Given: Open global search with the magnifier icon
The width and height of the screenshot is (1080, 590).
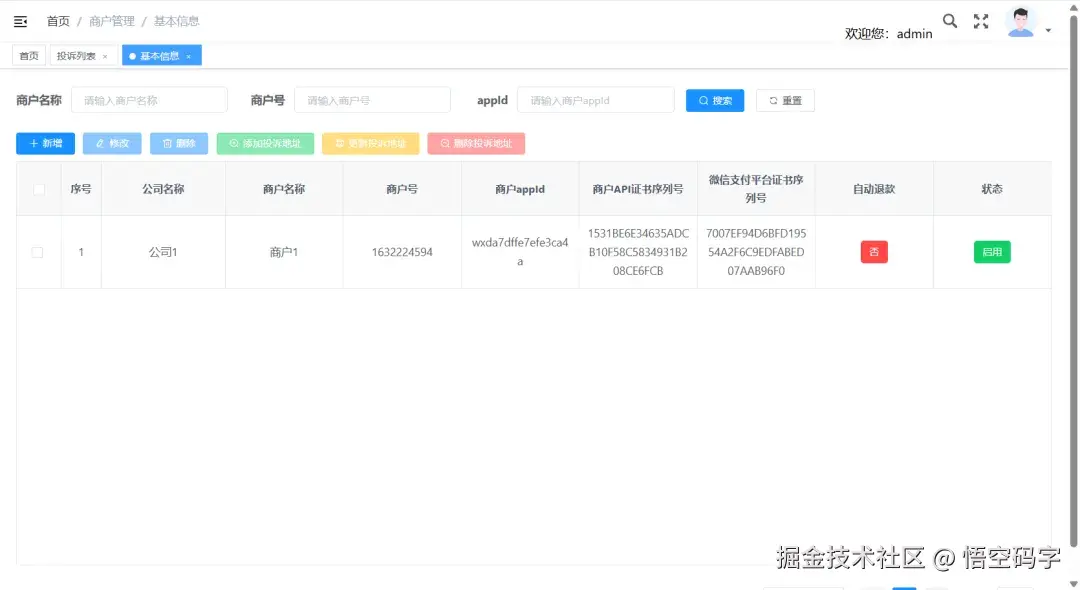Looking at the screenshot, I should [949, 20].
